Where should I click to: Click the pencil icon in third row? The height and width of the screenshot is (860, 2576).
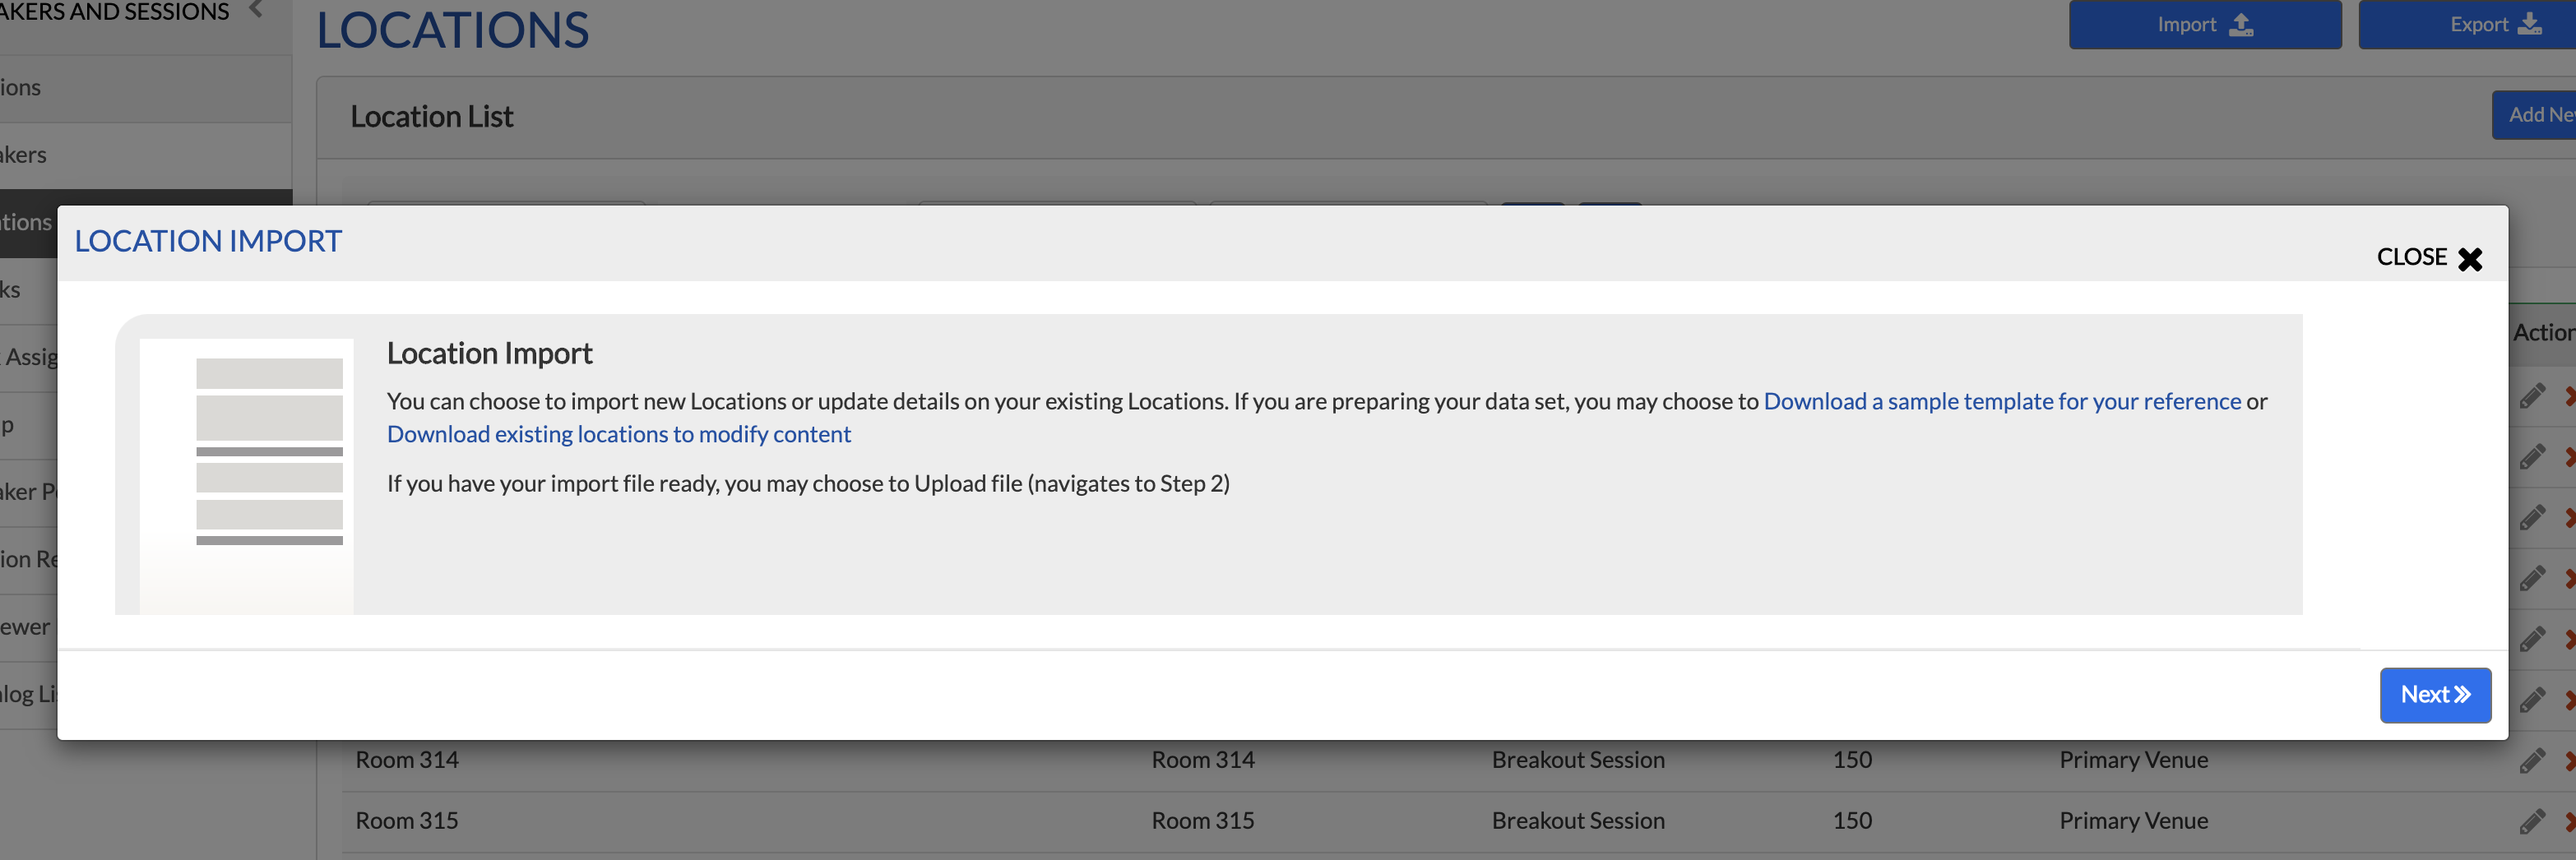[x=2531, y=517]
